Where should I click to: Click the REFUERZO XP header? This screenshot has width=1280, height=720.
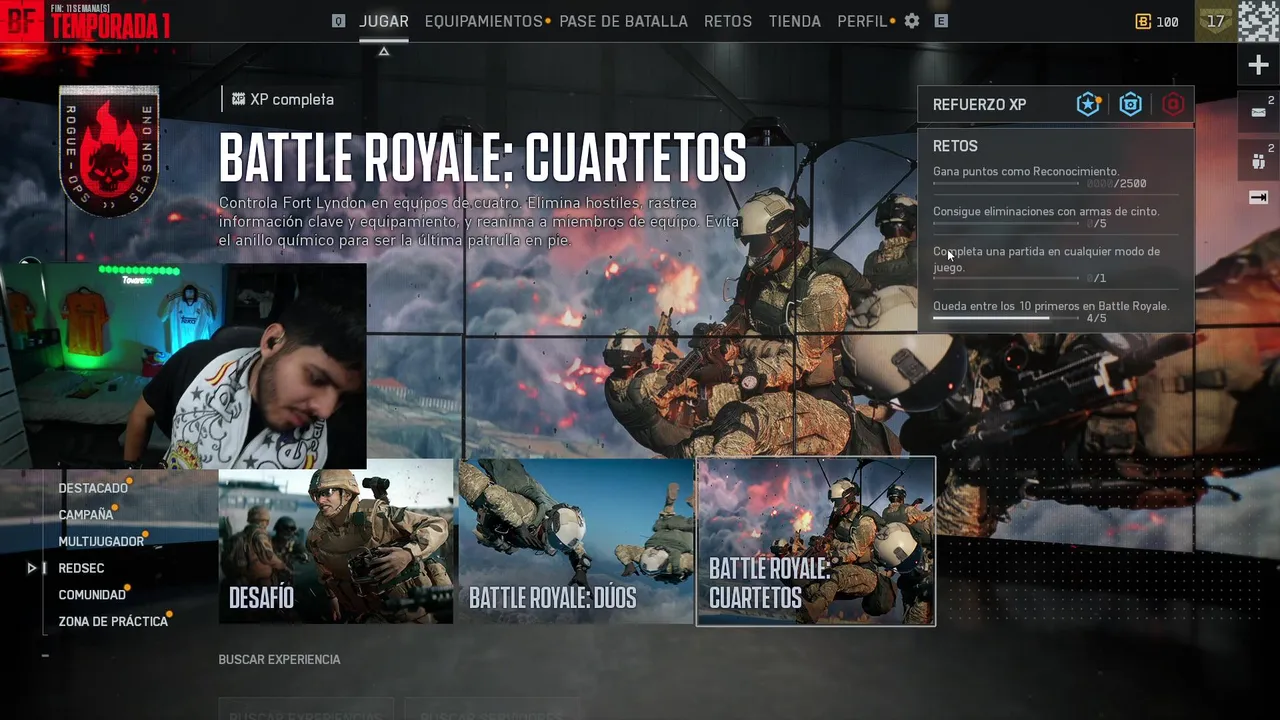pyautogui.click(x=979, y=104)
